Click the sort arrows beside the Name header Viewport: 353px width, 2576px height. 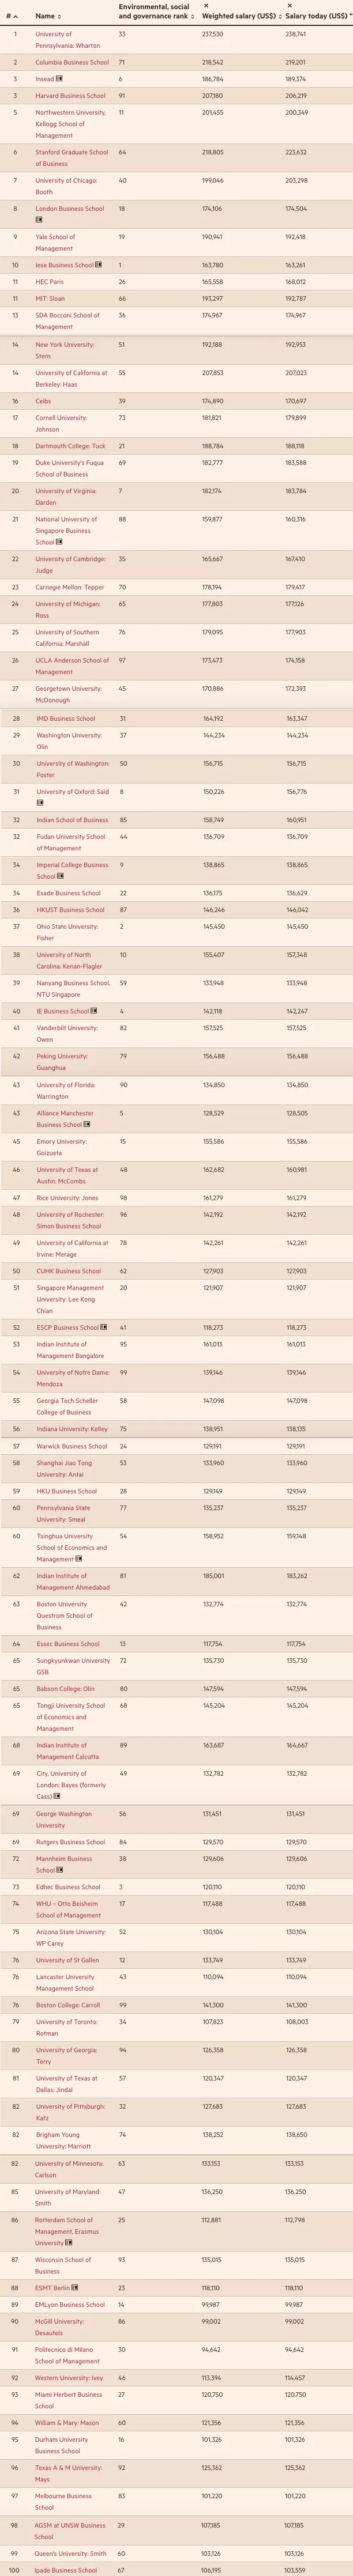click(59, 17)
